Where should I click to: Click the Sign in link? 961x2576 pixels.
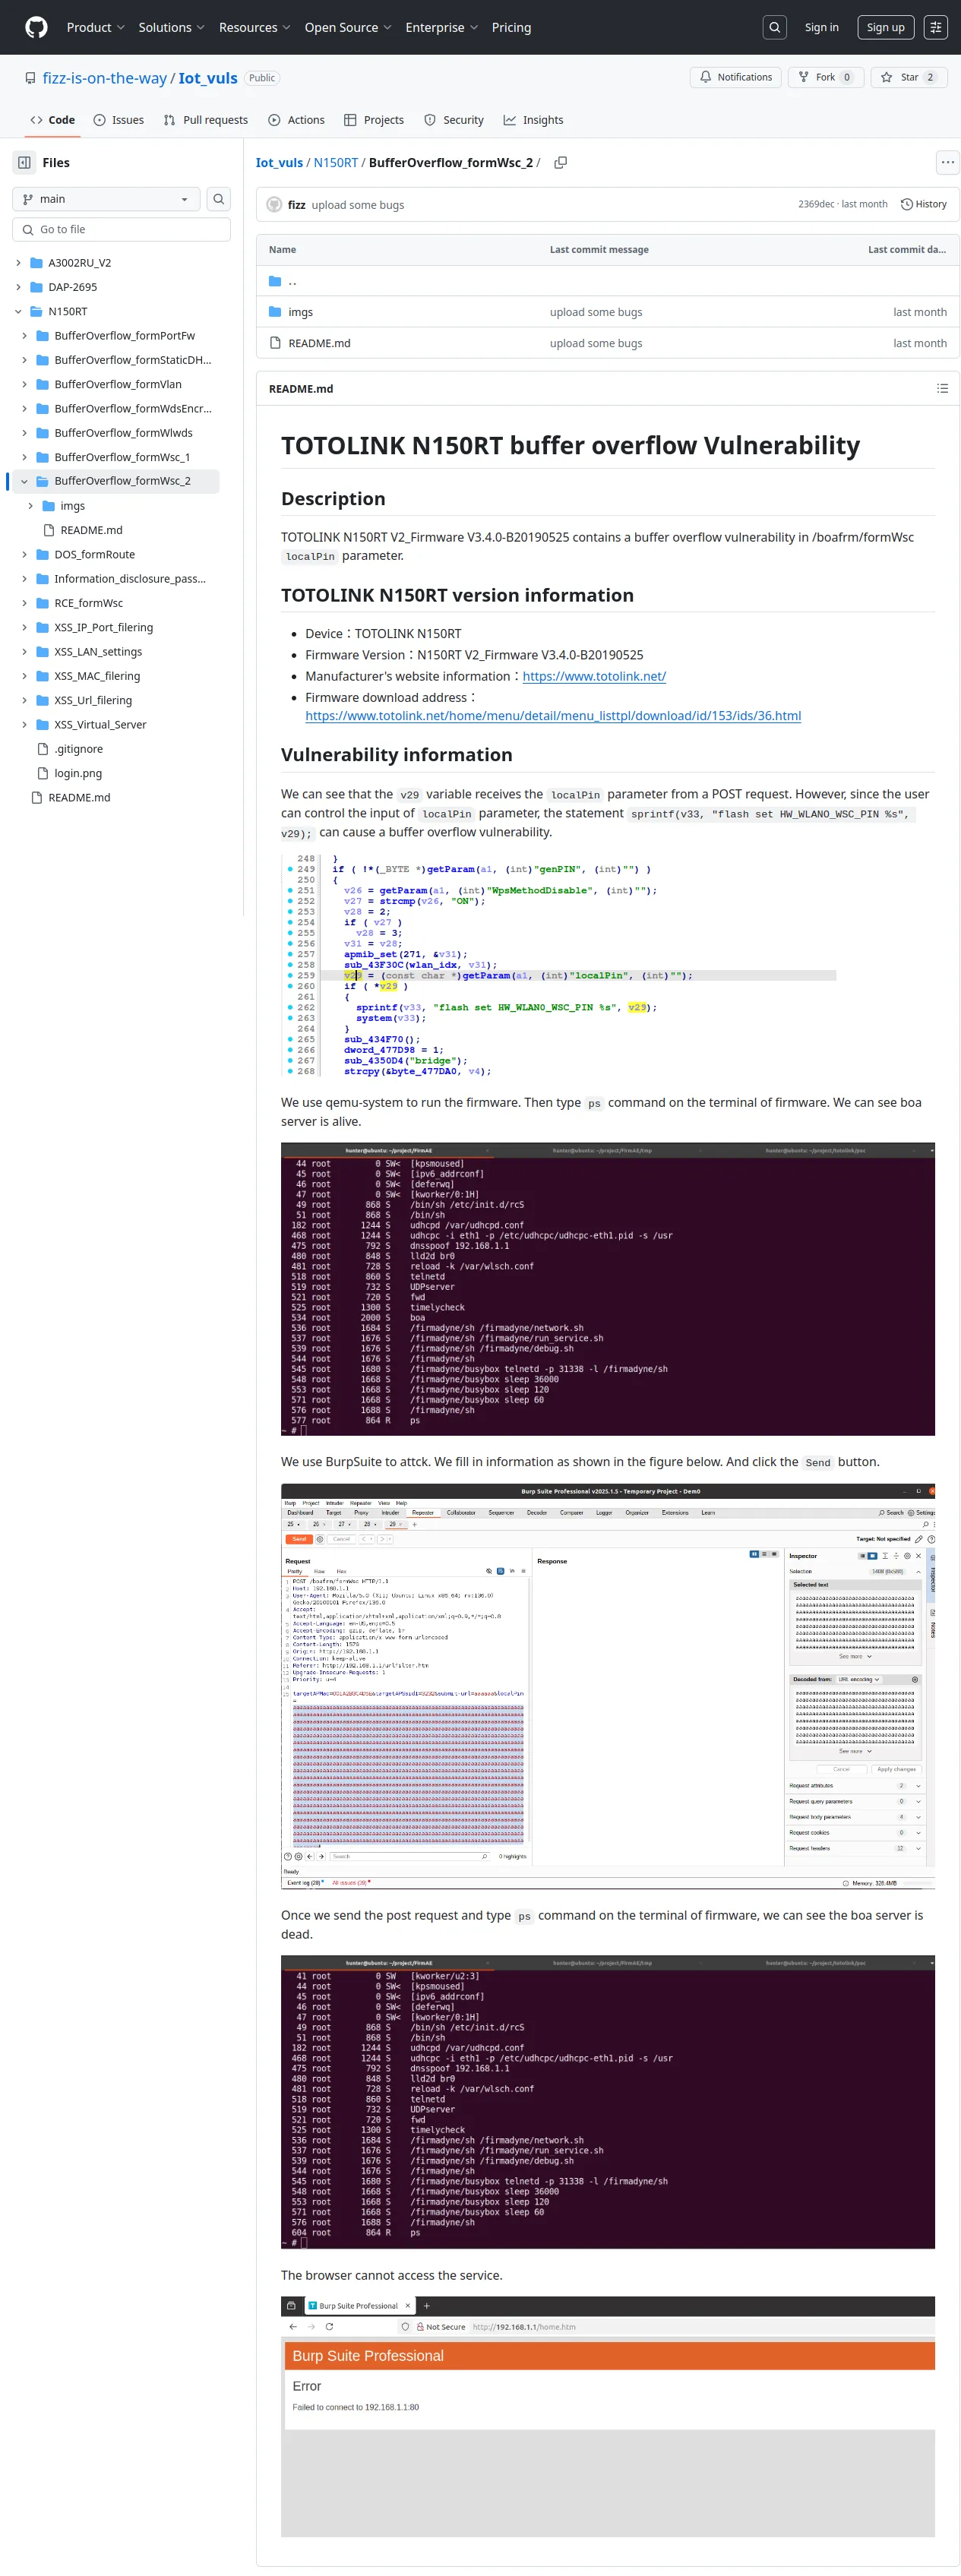[x=821, y=27]
